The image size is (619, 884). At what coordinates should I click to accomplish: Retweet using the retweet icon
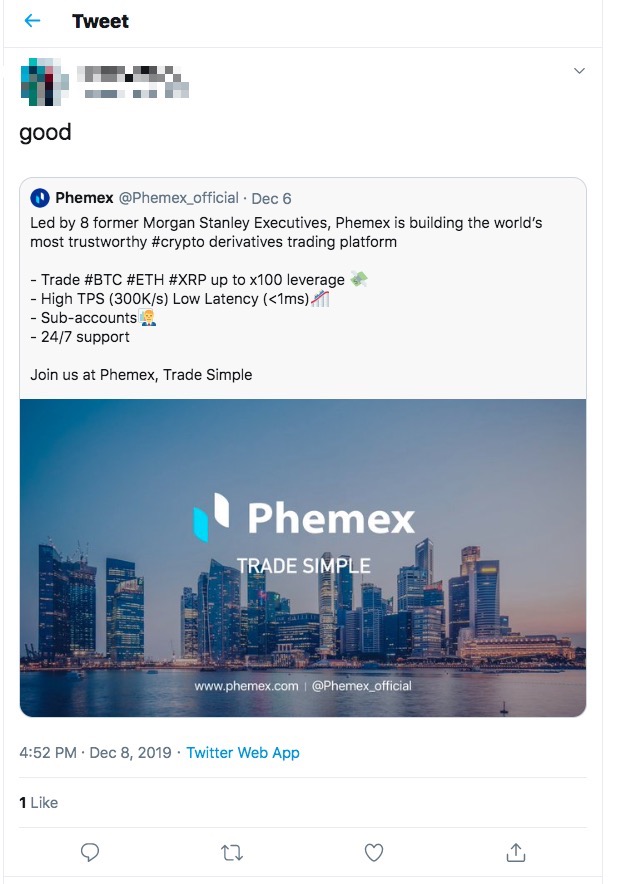point(231,852)
